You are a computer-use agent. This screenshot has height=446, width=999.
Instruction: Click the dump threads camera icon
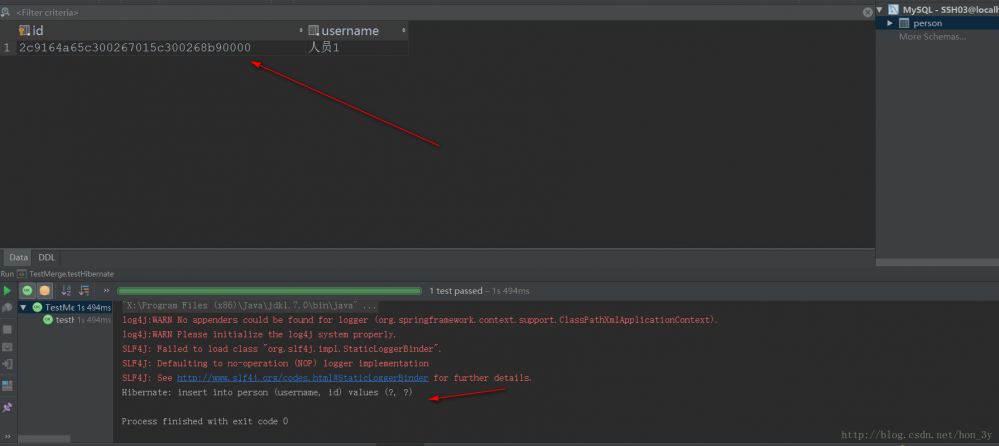point(7,347)
